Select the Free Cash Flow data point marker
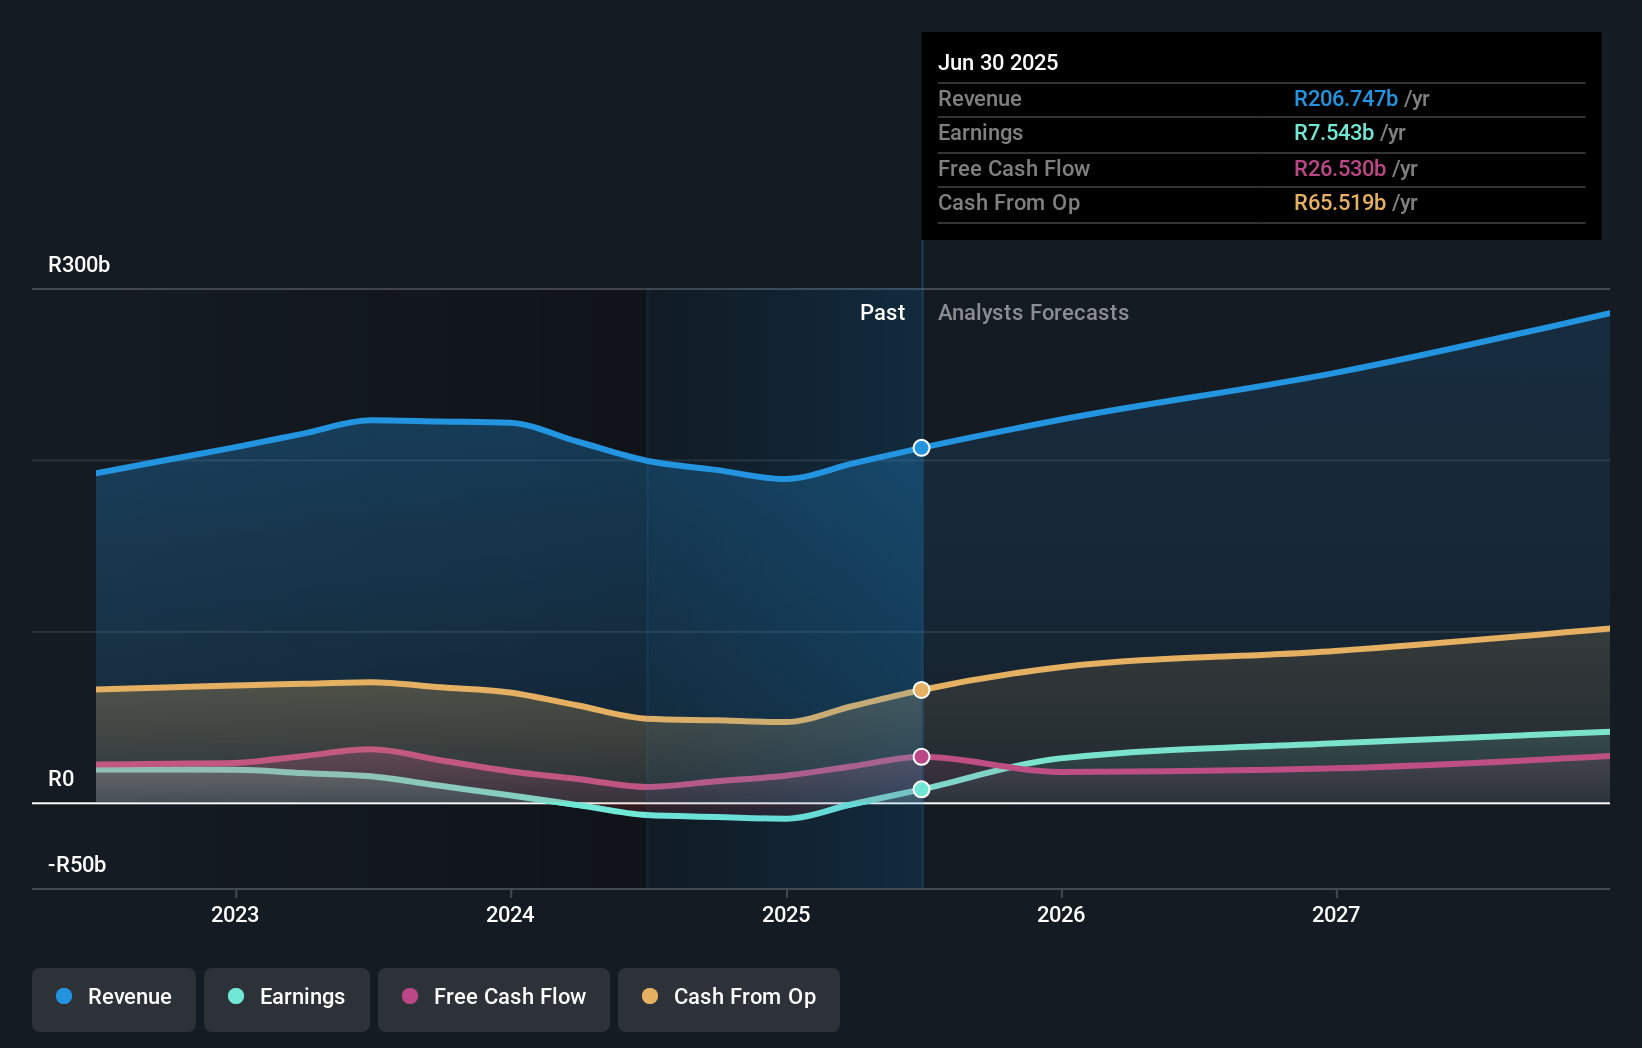1642x1048 pixels. 922,757
